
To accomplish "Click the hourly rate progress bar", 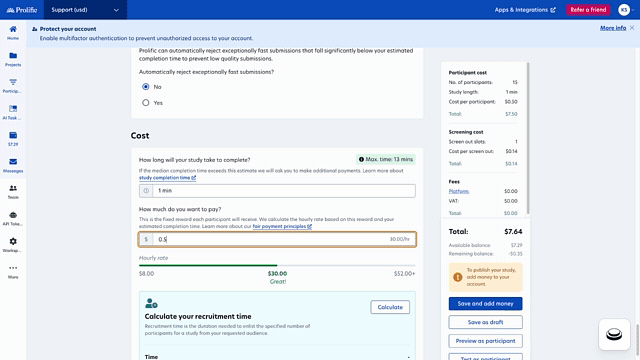I will coord(277,265).
